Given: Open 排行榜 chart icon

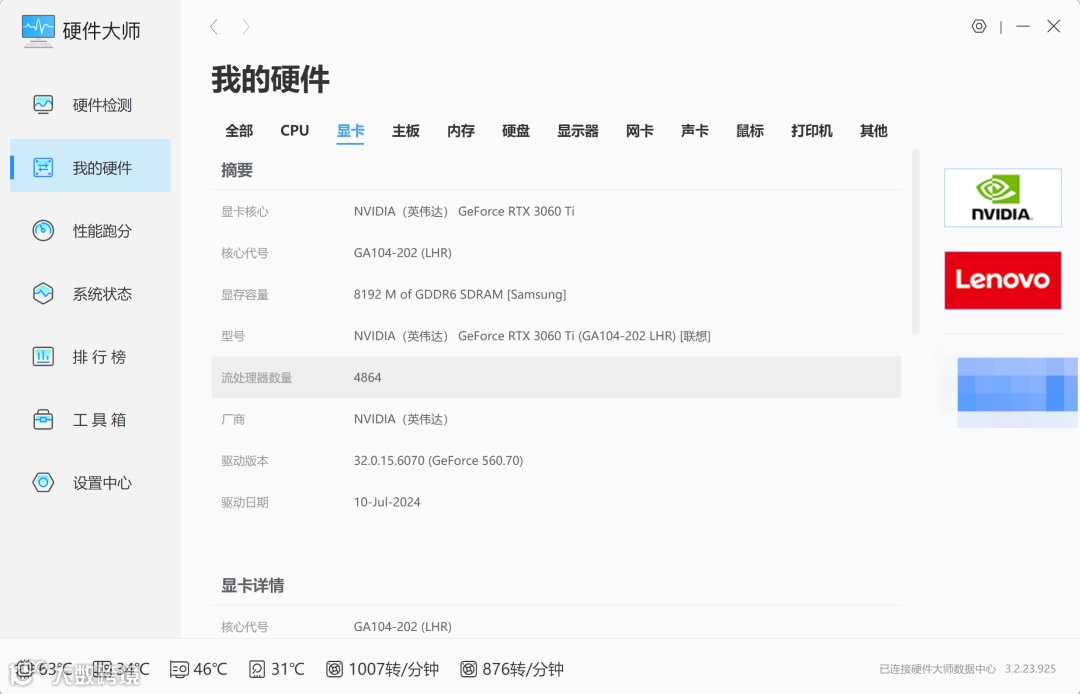Looking at the screenshot, I should pos(43,357).
